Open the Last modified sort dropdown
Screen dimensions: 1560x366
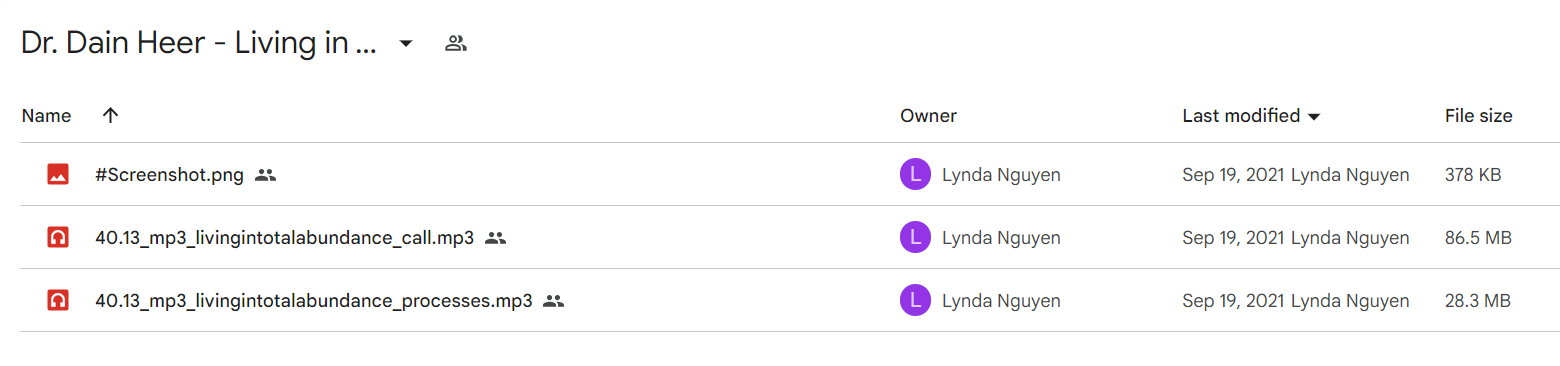click(x=1314, y=117)
